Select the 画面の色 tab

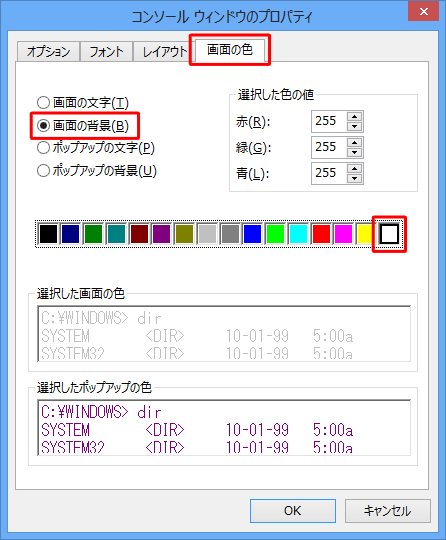click(x=230, y=50)
